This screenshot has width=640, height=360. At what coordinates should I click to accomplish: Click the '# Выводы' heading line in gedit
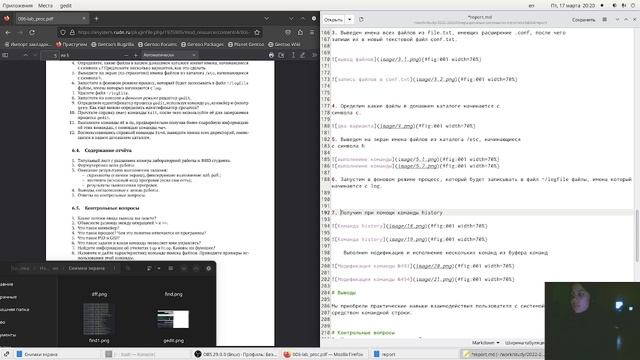tap(343, 293)
